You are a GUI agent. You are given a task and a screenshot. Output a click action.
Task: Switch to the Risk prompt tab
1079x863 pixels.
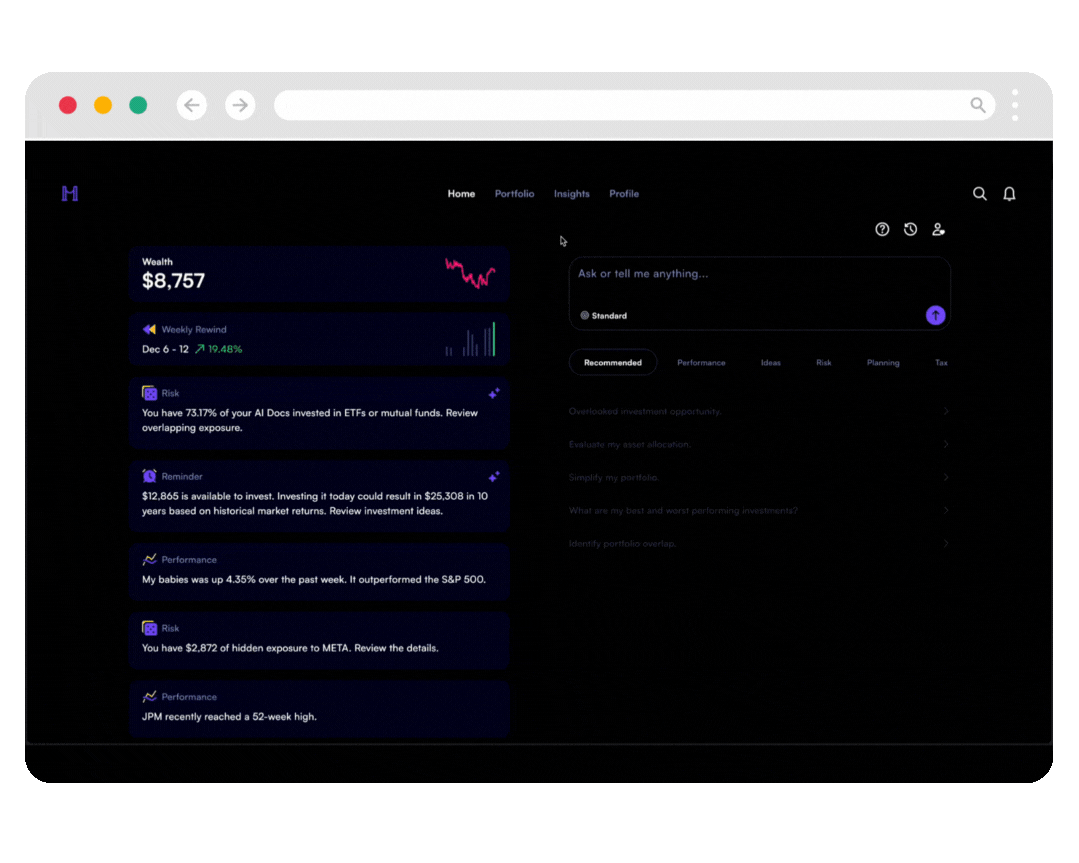(x=823, y=363)
